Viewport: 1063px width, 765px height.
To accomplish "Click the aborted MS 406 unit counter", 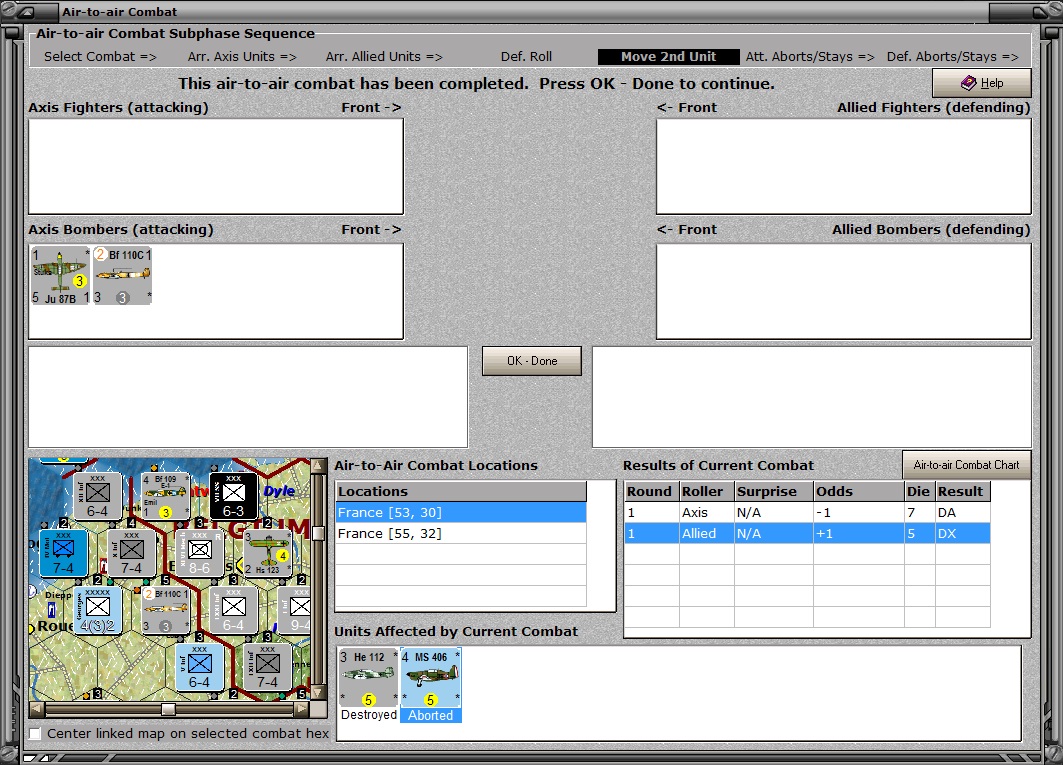I will (430, 678).
